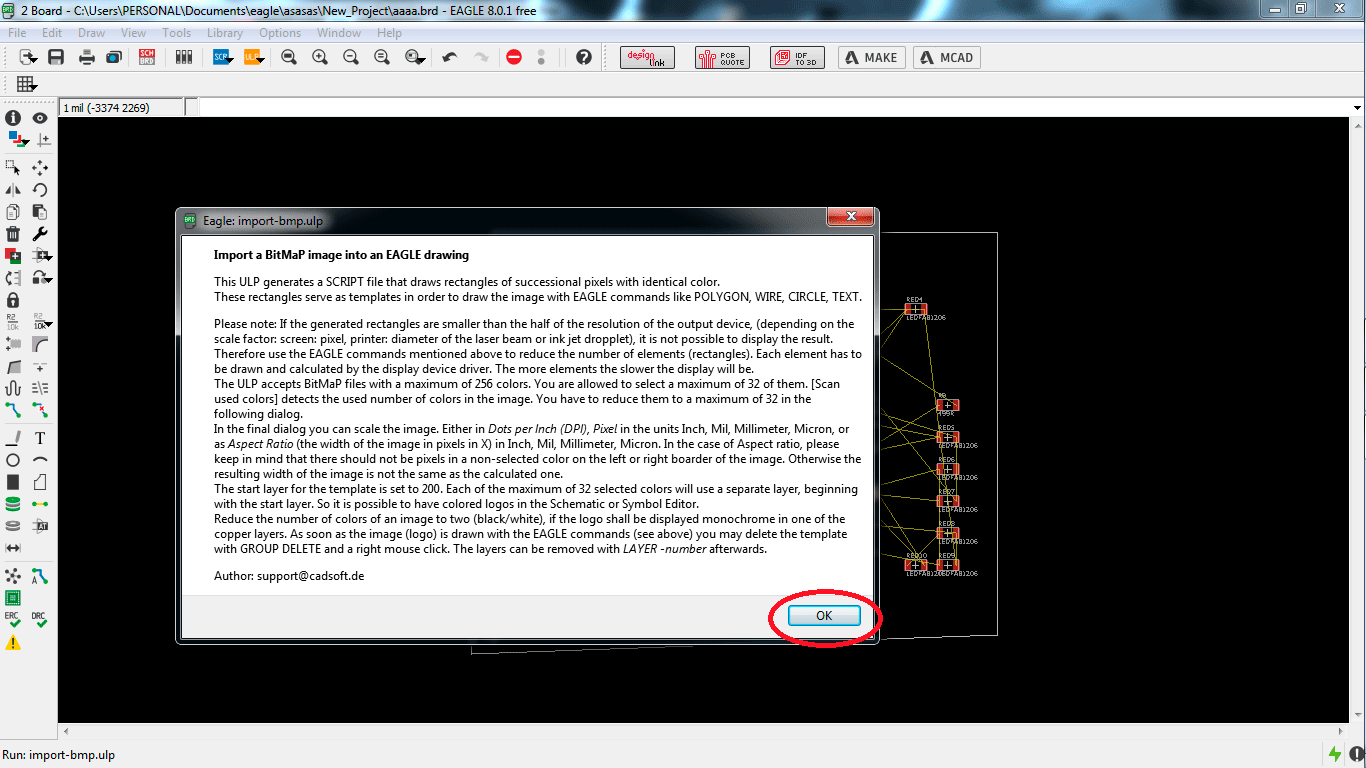Click the MAKE button
Image resolution: width=1366 pixels, height=768 pixels.
pyautogui.click(x=871, y=58)
